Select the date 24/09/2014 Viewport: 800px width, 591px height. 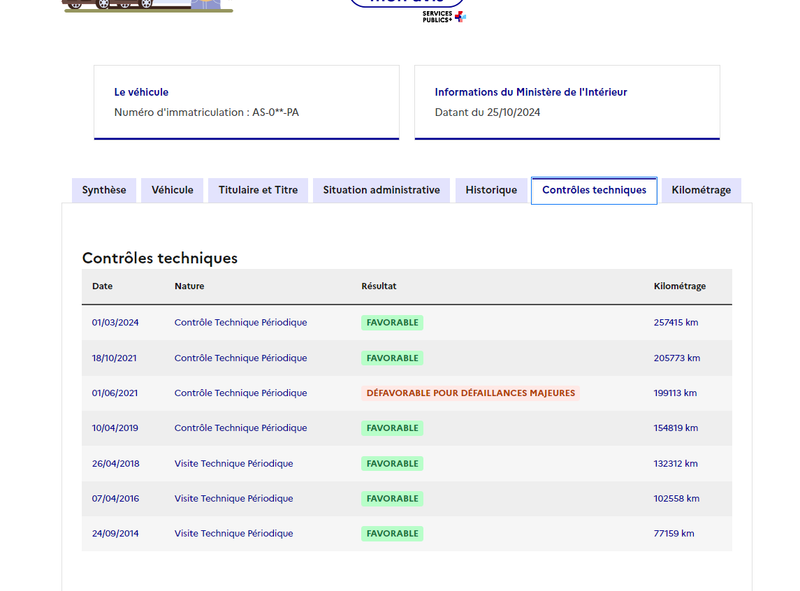(x=115, y=534)
